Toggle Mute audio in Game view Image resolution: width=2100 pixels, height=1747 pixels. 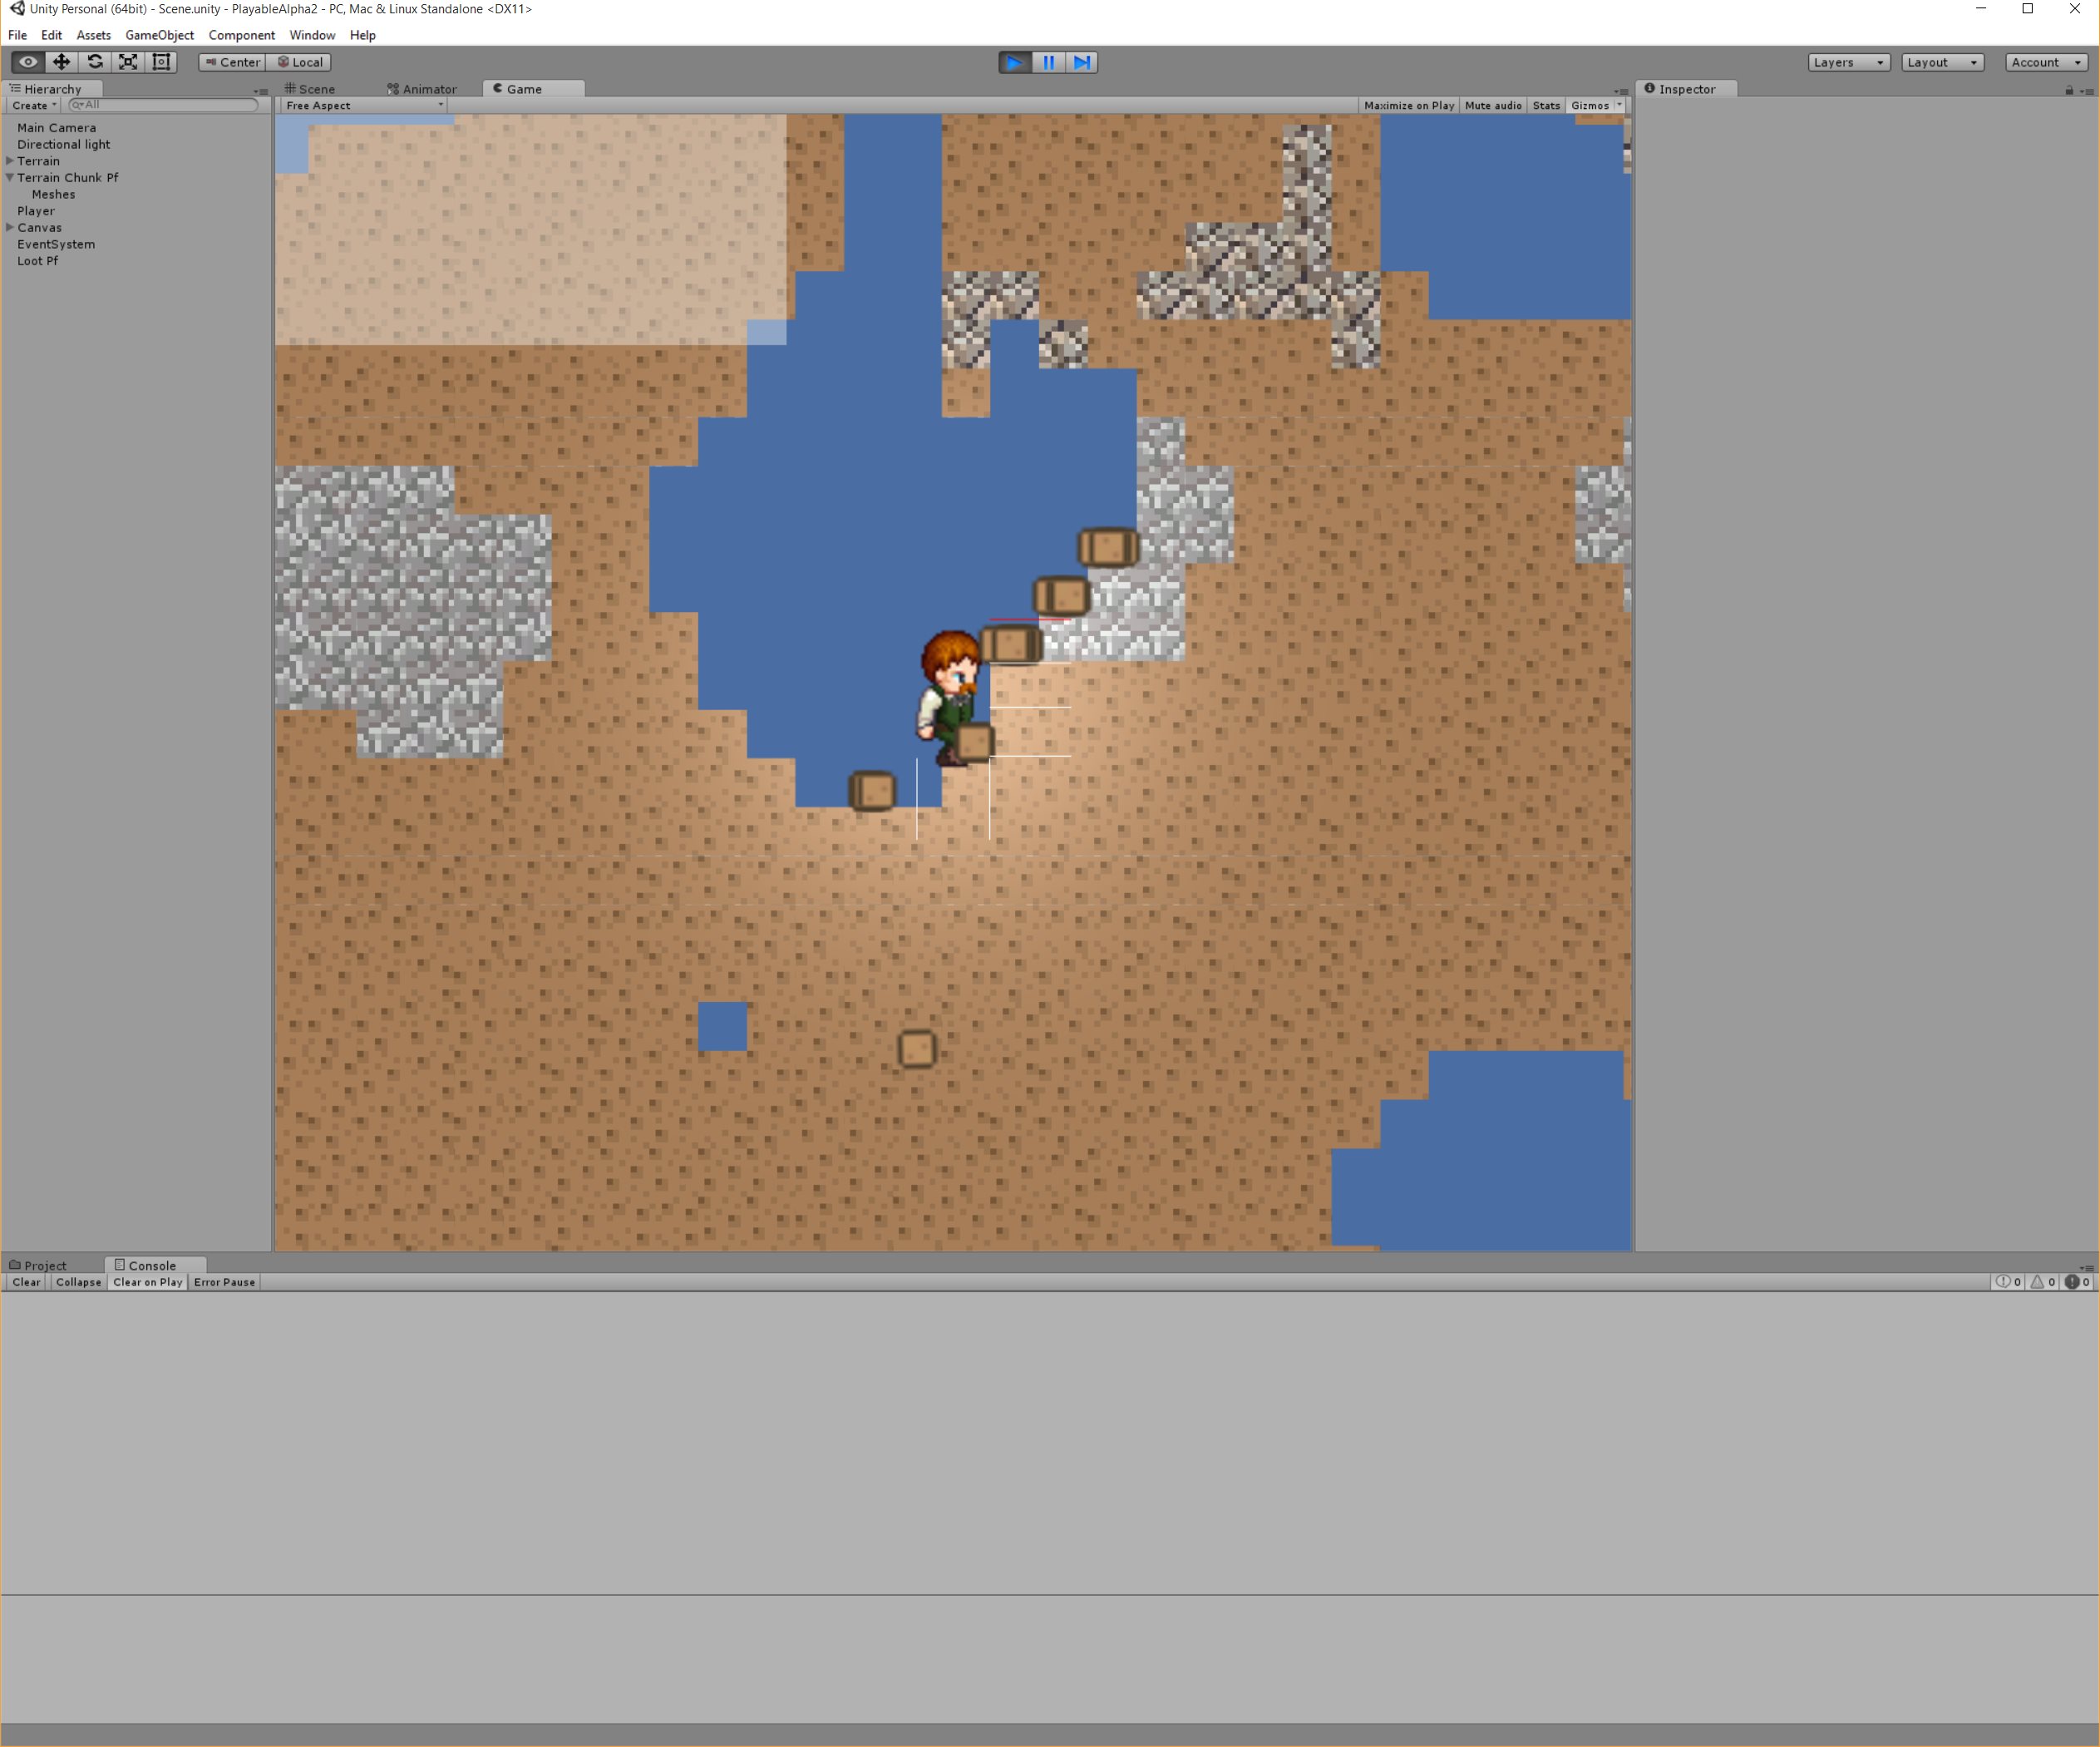1492,106
